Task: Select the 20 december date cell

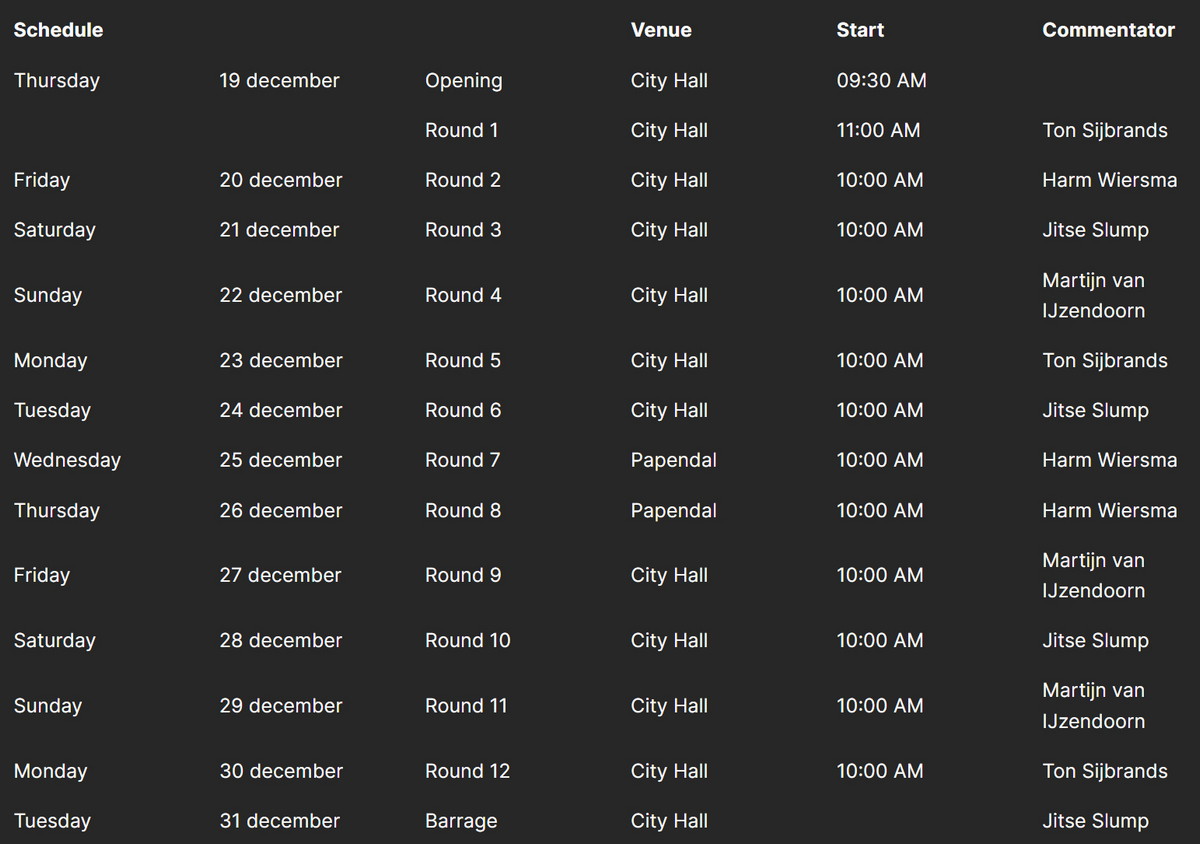Action: [280, 180]
